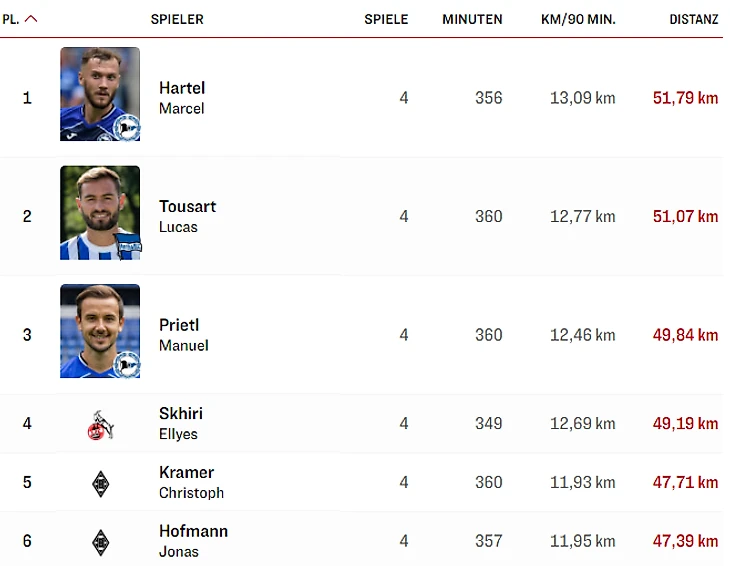Image resolution: width=730 pixels, height=566 pixels.
Task: Sort by MINUTEN column header
Action: 472,19
